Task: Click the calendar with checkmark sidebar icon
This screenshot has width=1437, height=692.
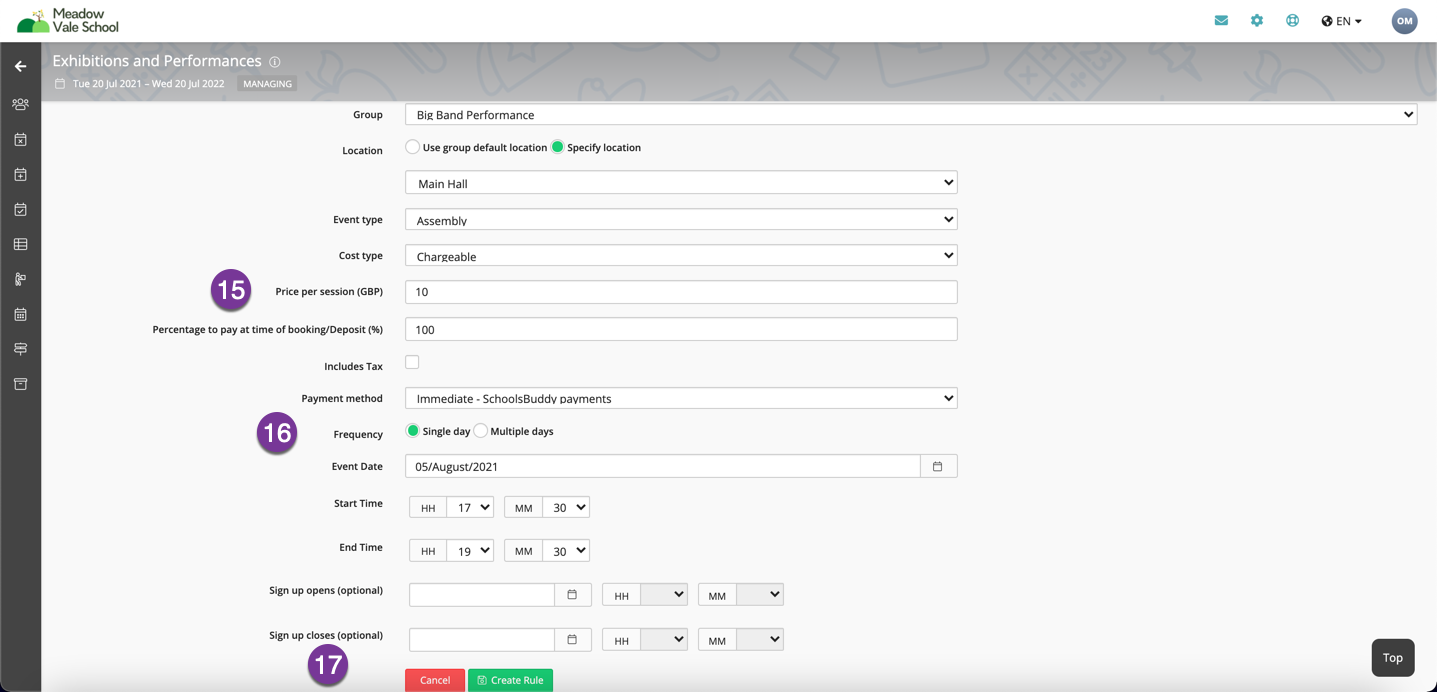Action: (20, 209)
